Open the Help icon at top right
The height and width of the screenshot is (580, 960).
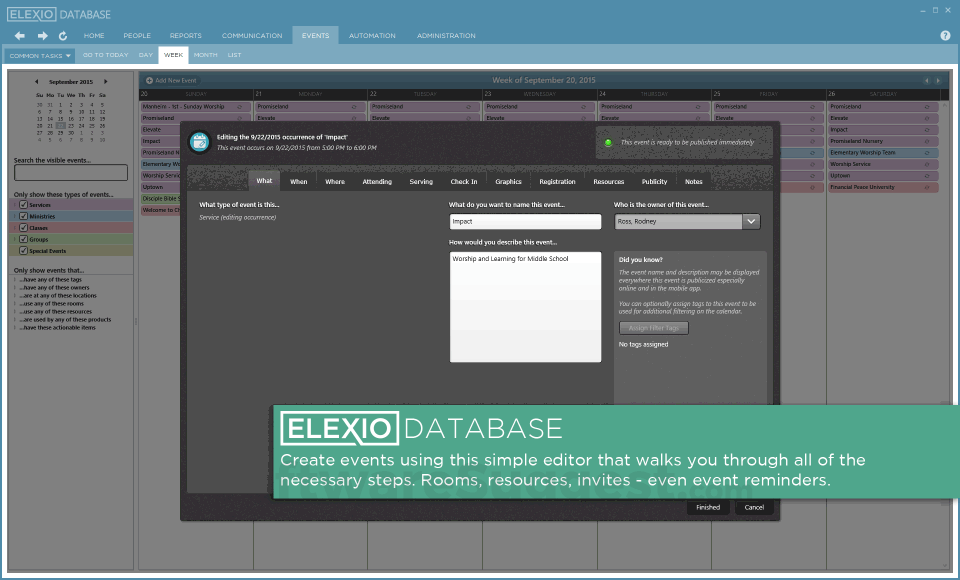(944, 34)
